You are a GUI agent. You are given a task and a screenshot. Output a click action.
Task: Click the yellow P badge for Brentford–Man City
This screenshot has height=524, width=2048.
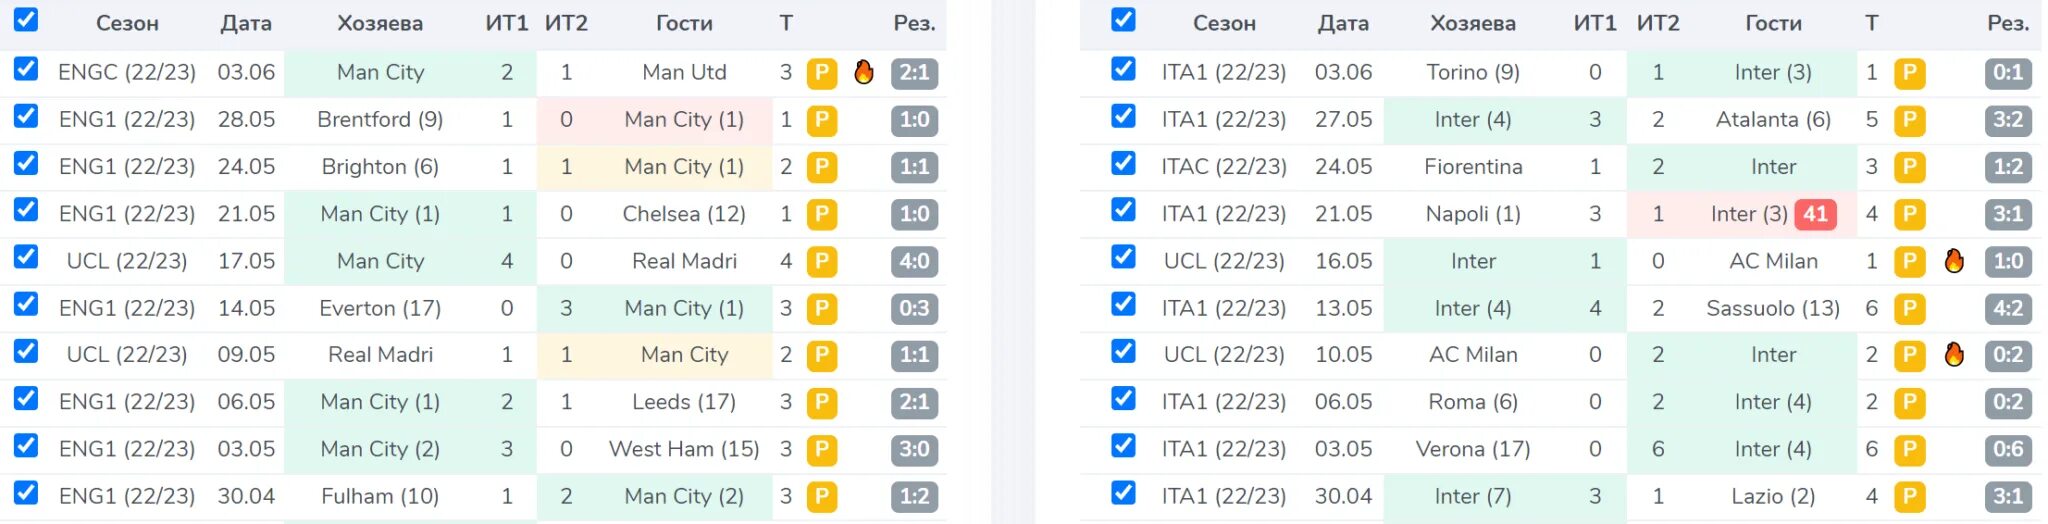pyautogui.click(x=822, y=120)
